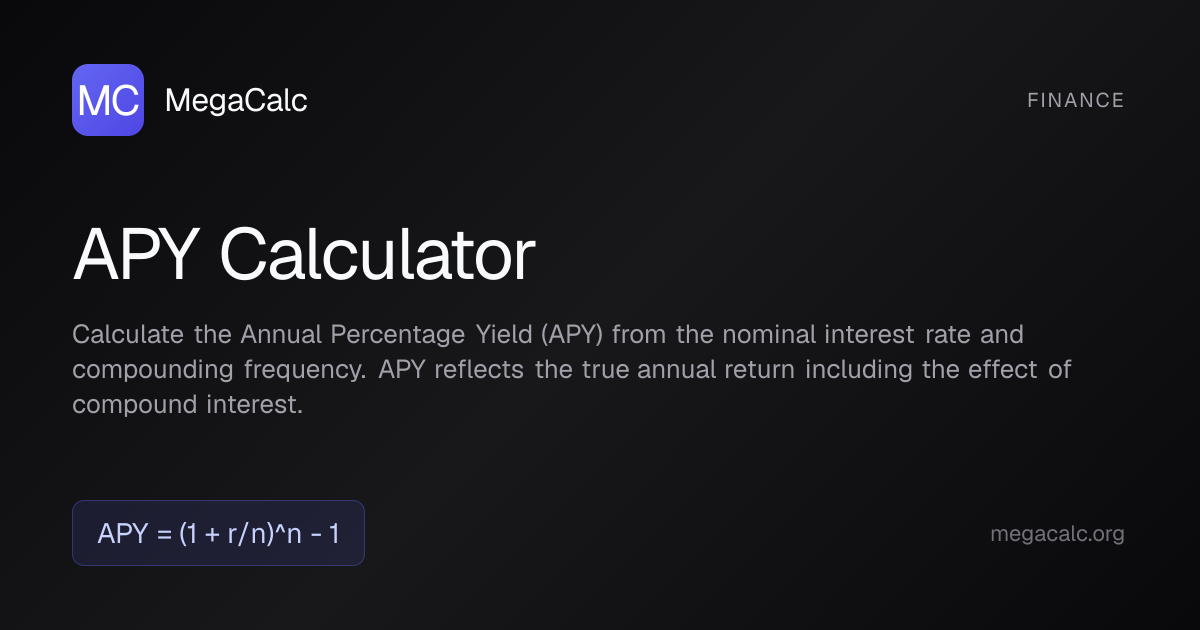The height and width of the screenshot is (630, 1200).
Task: Click the "- 1" ending the formula
Action: pos(326,533)
